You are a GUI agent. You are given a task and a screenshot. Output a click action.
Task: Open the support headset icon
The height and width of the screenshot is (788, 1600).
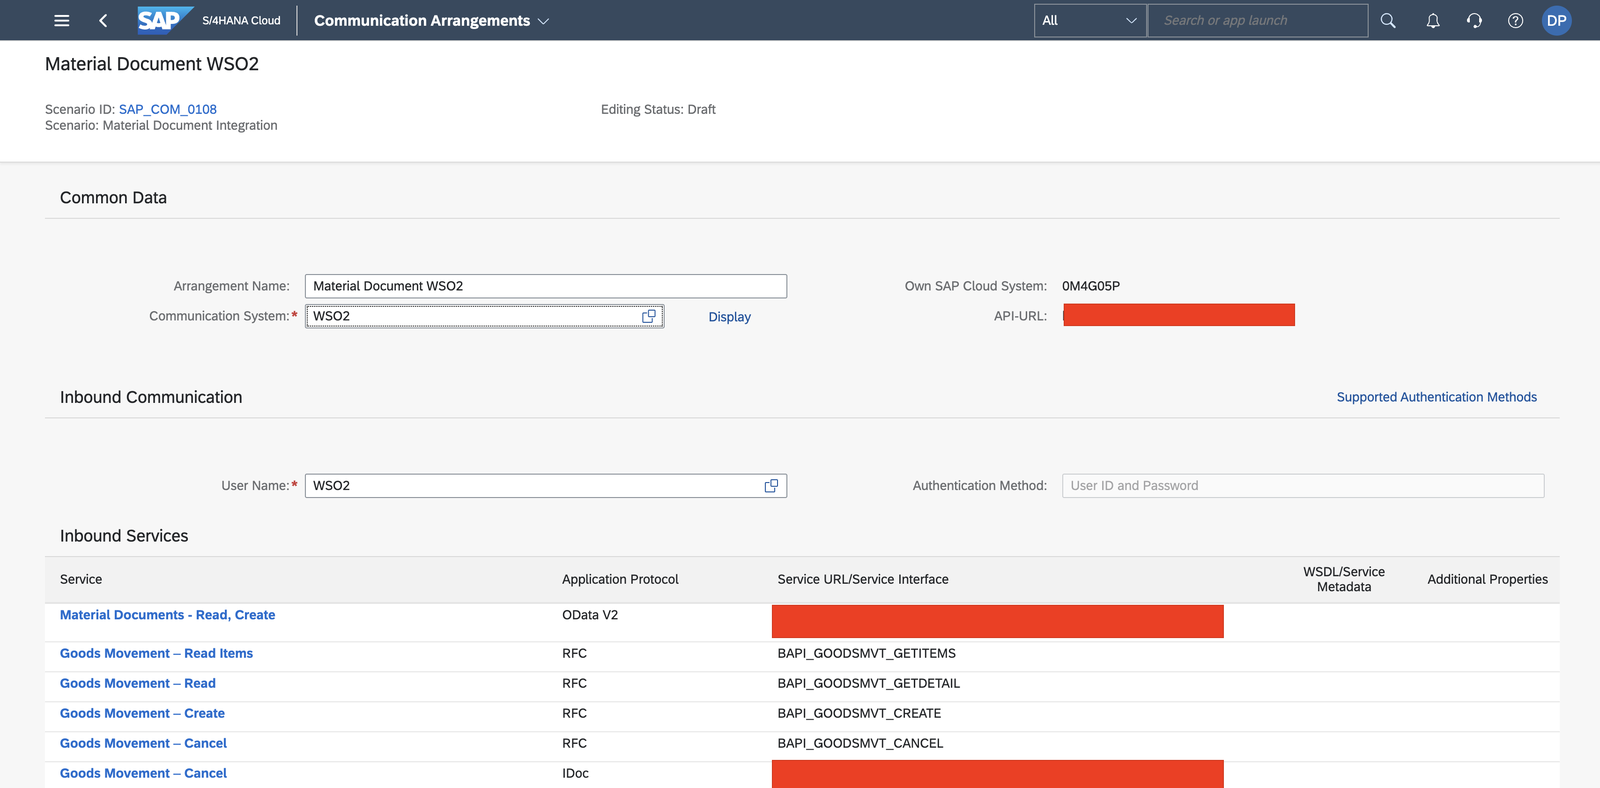coord(1474,20)
